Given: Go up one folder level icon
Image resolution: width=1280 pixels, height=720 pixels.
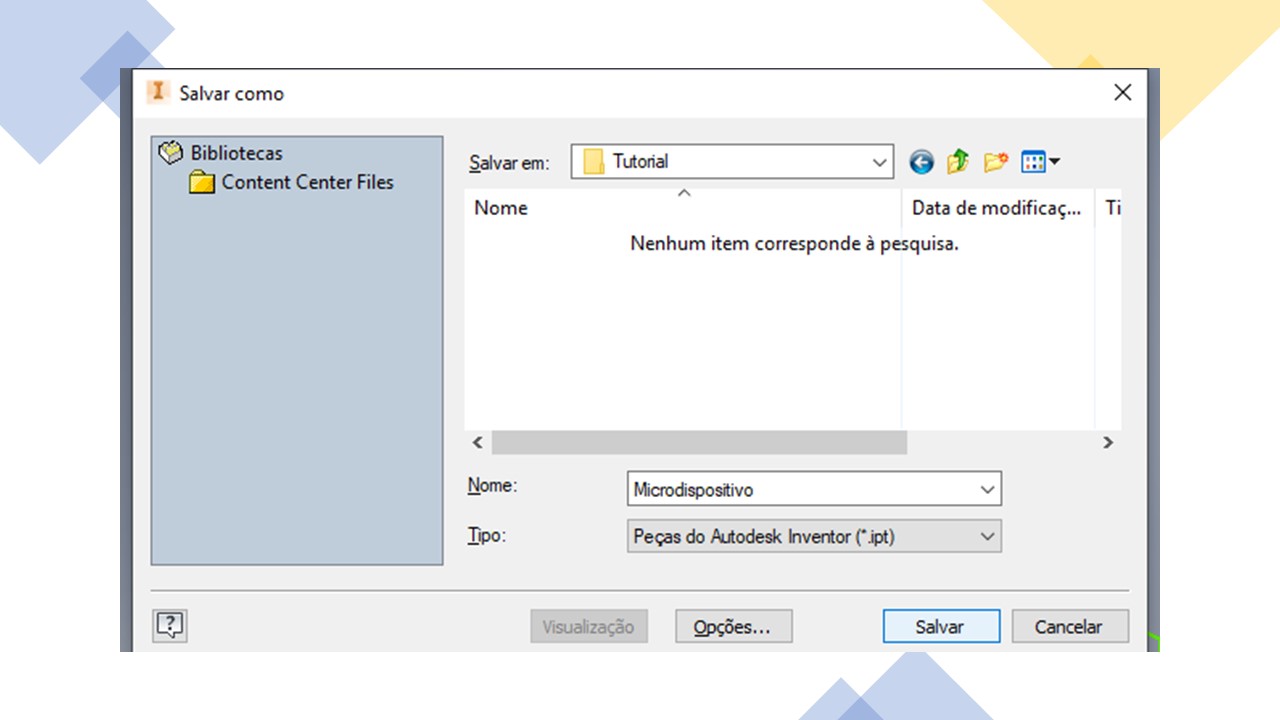Looking at the screenshot, I should coord(958,161).
